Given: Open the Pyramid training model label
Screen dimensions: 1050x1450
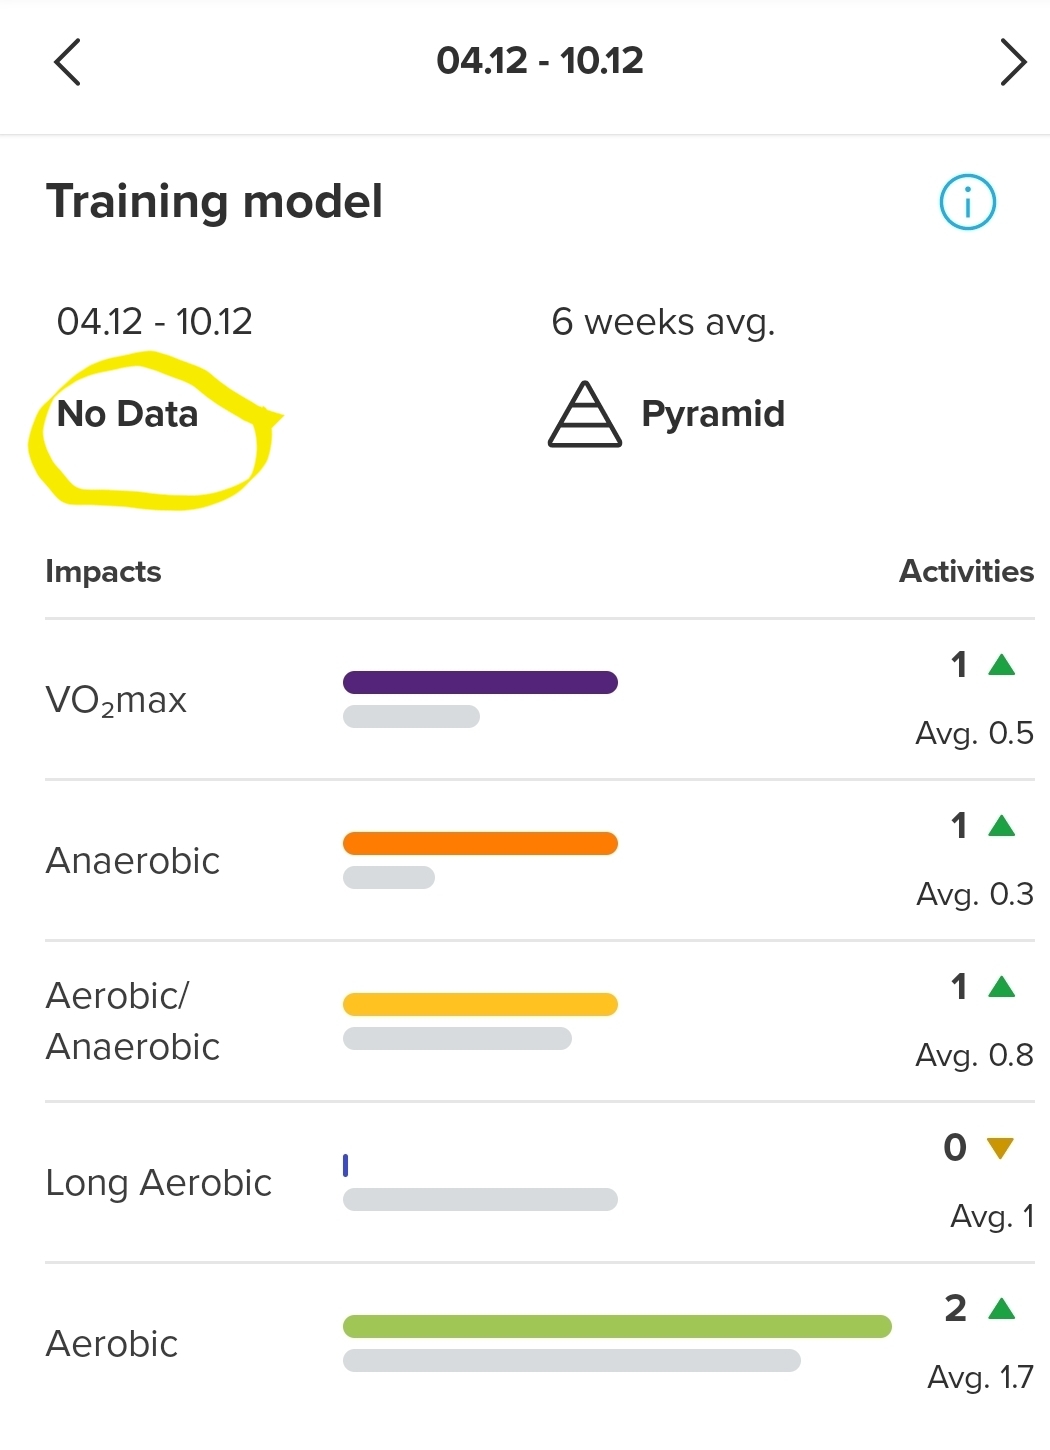Looking at the screenshot, I should pos(713,414).
